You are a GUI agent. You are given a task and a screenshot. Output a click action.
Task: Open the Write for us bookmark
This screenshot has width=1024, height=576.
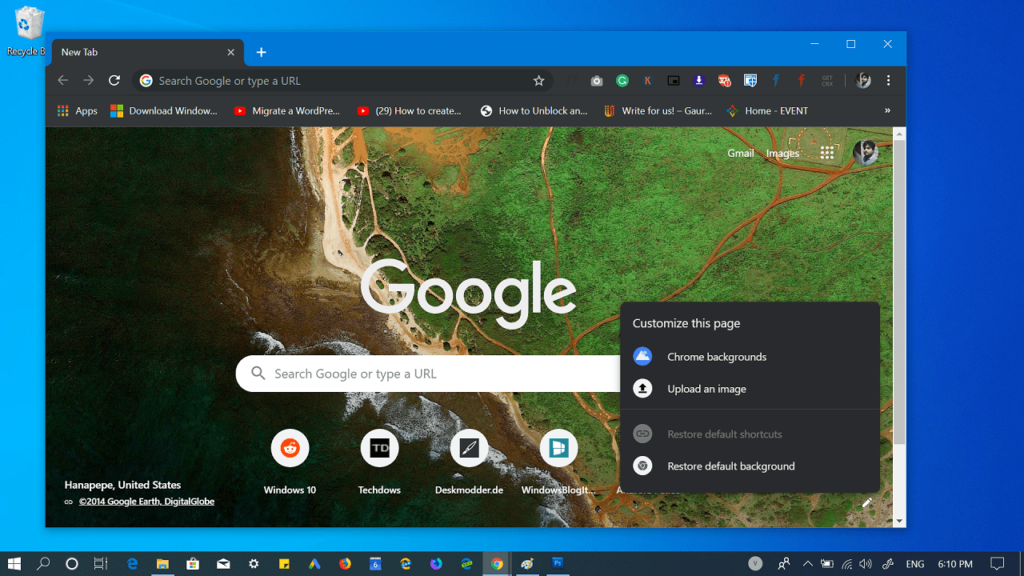[658, 110]
